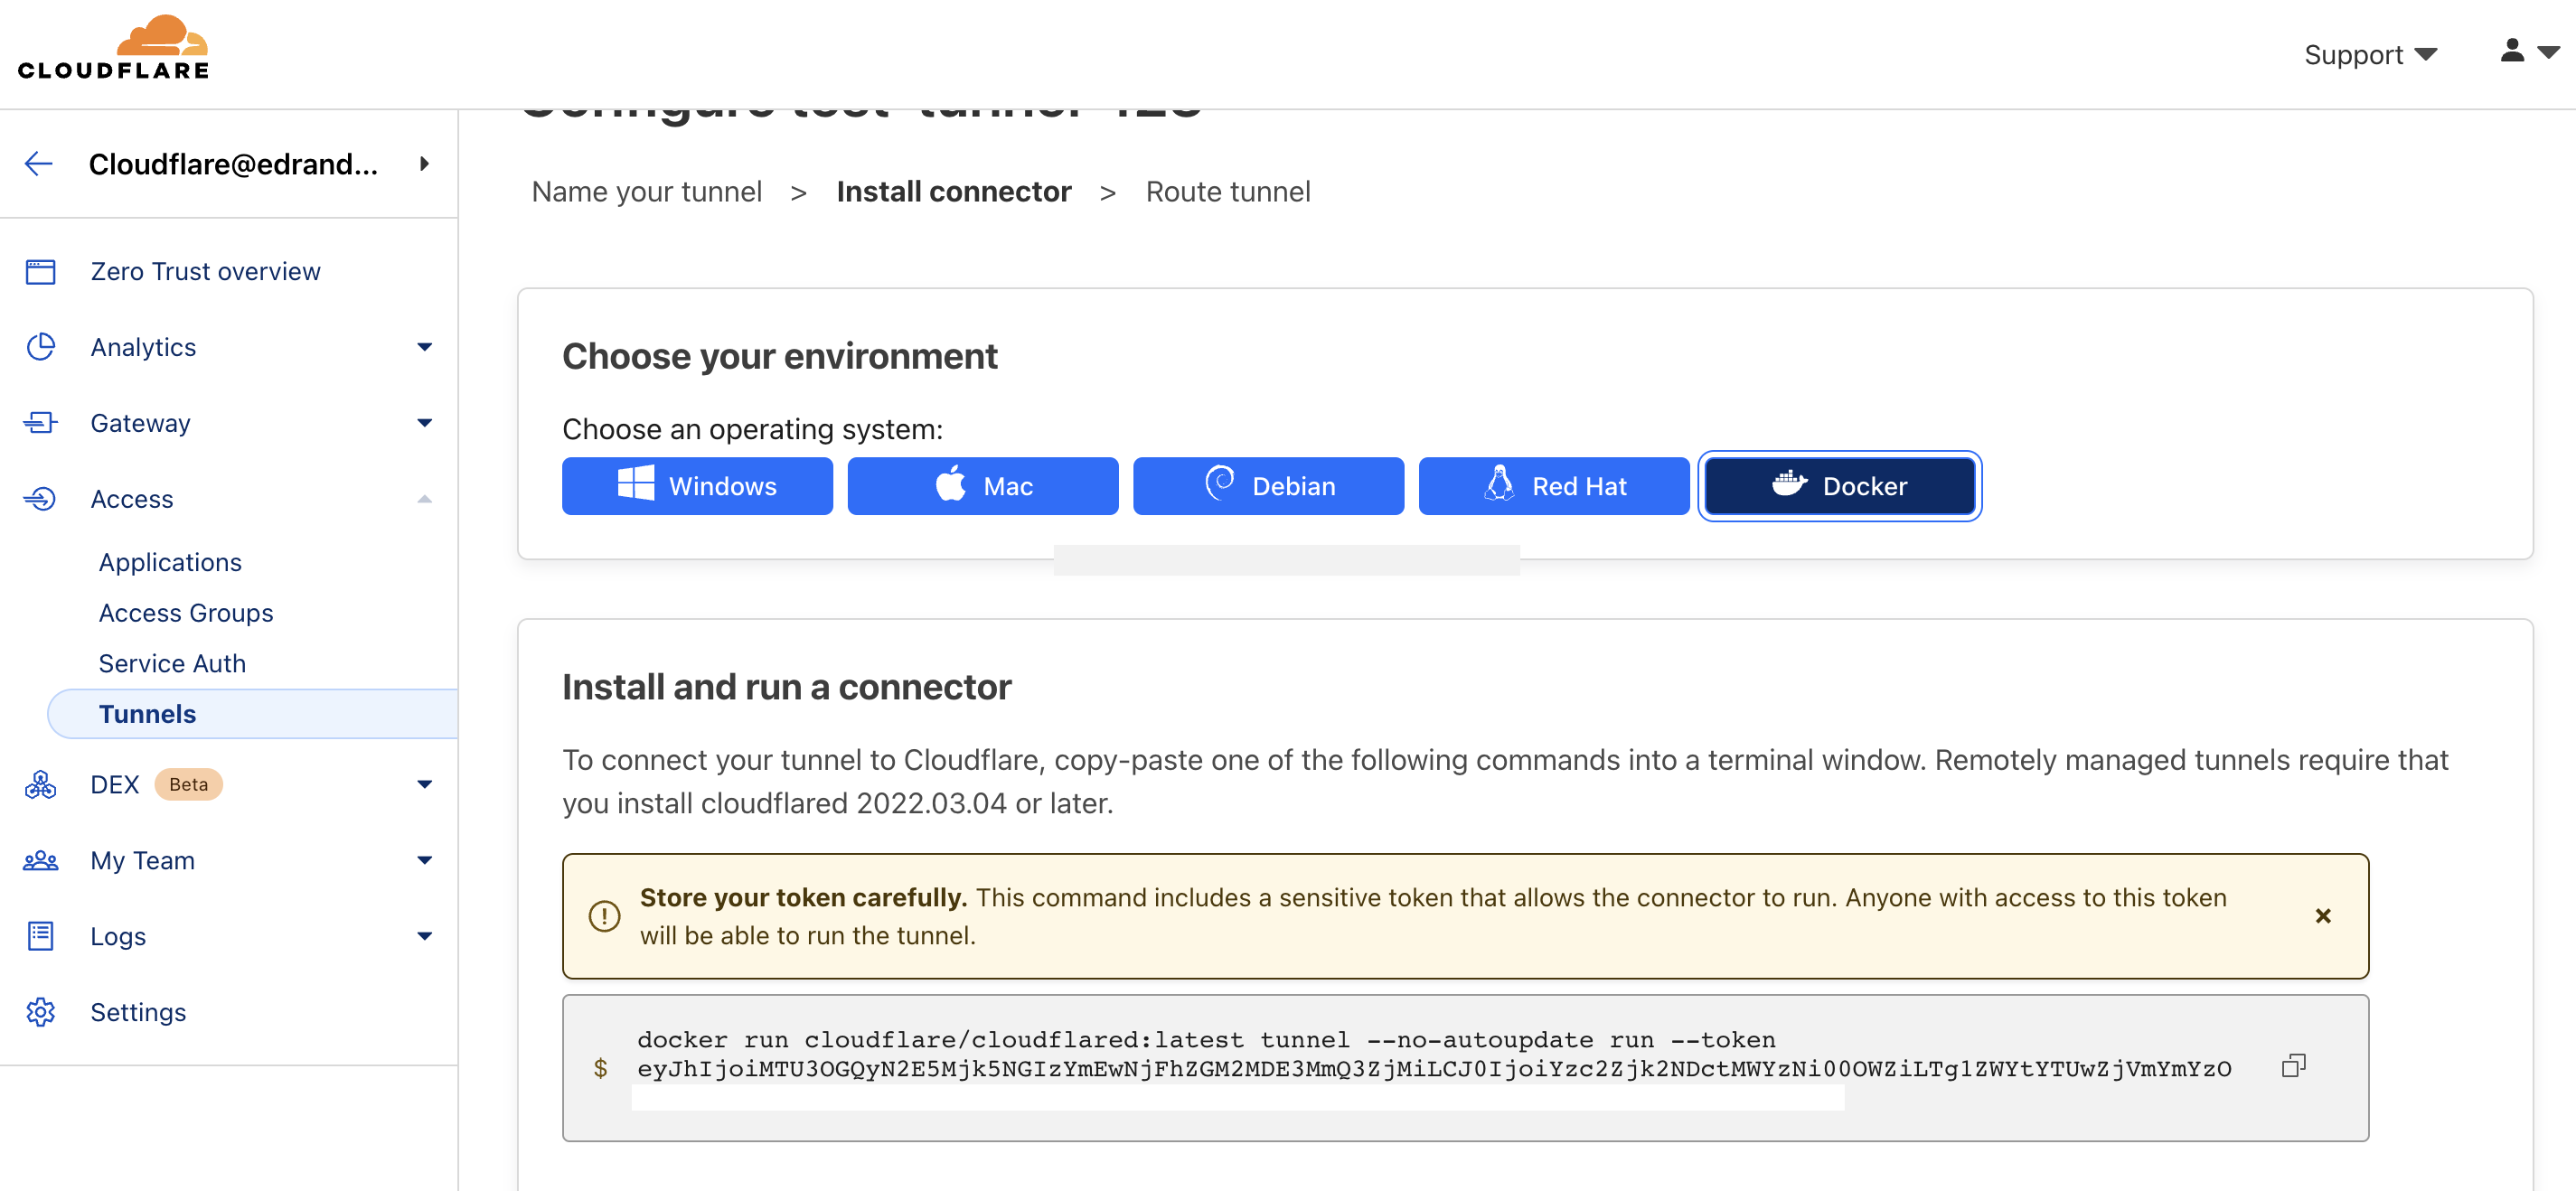Click the Zero Trust overview window icon
The width and height of the screenshot is (2576, 1191).
[x=40, y=272]
